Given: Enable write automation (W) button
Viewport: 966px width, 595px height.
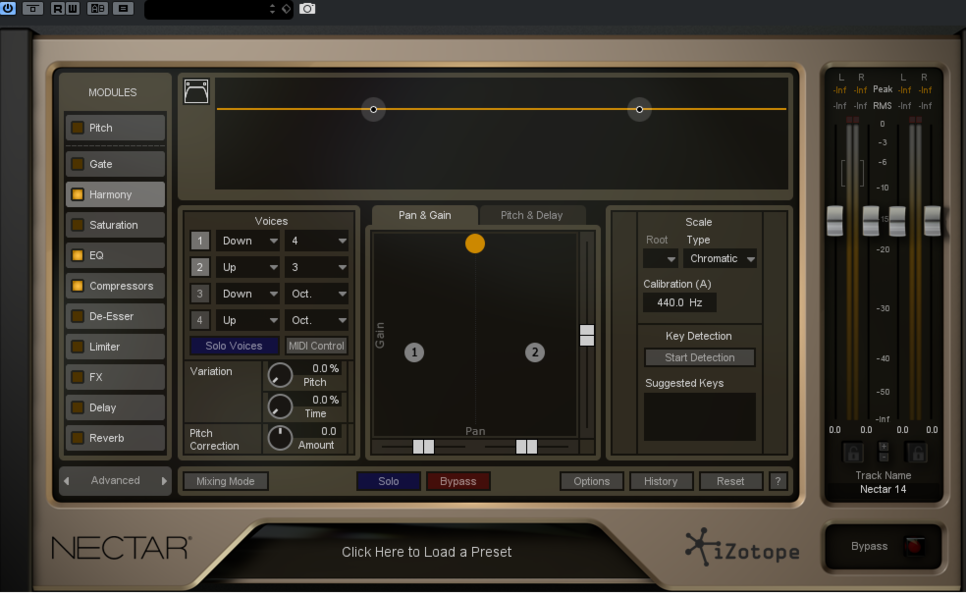Looking at the screenshot, I should pyautogui.click(x=72, y=9).
